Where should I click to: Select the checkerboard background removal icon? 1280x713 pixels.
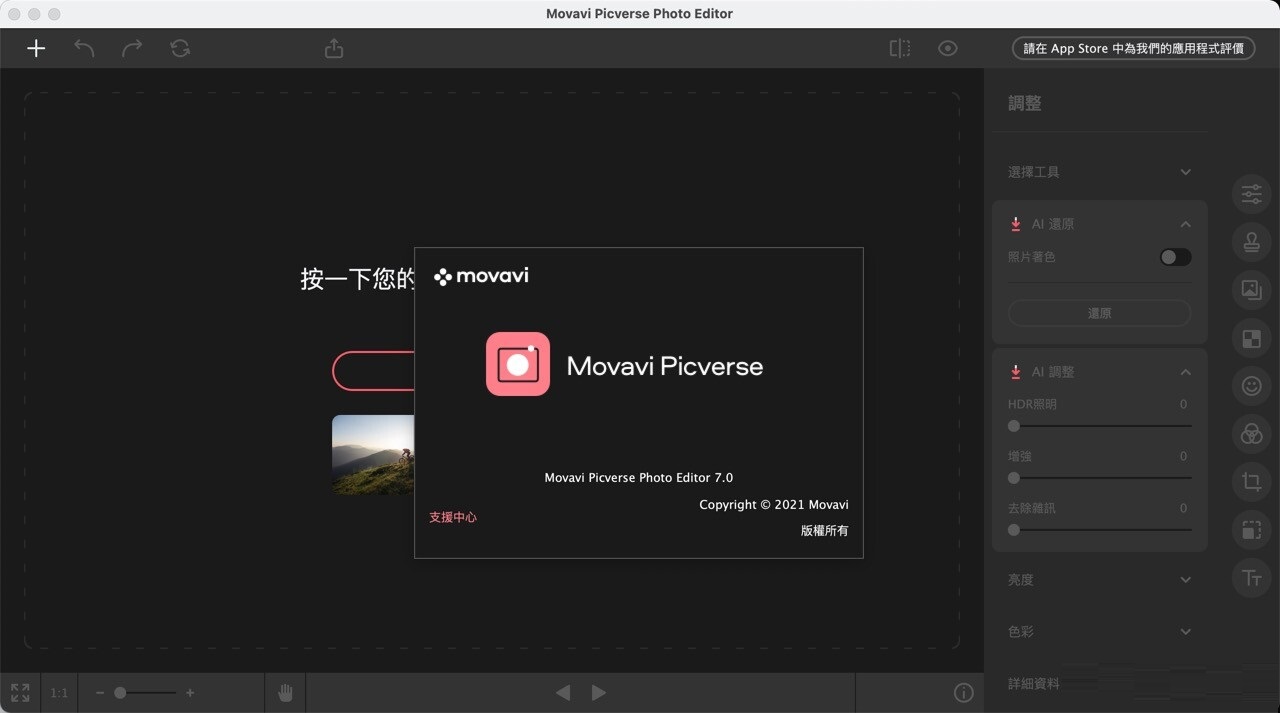tap(1251, 338)
